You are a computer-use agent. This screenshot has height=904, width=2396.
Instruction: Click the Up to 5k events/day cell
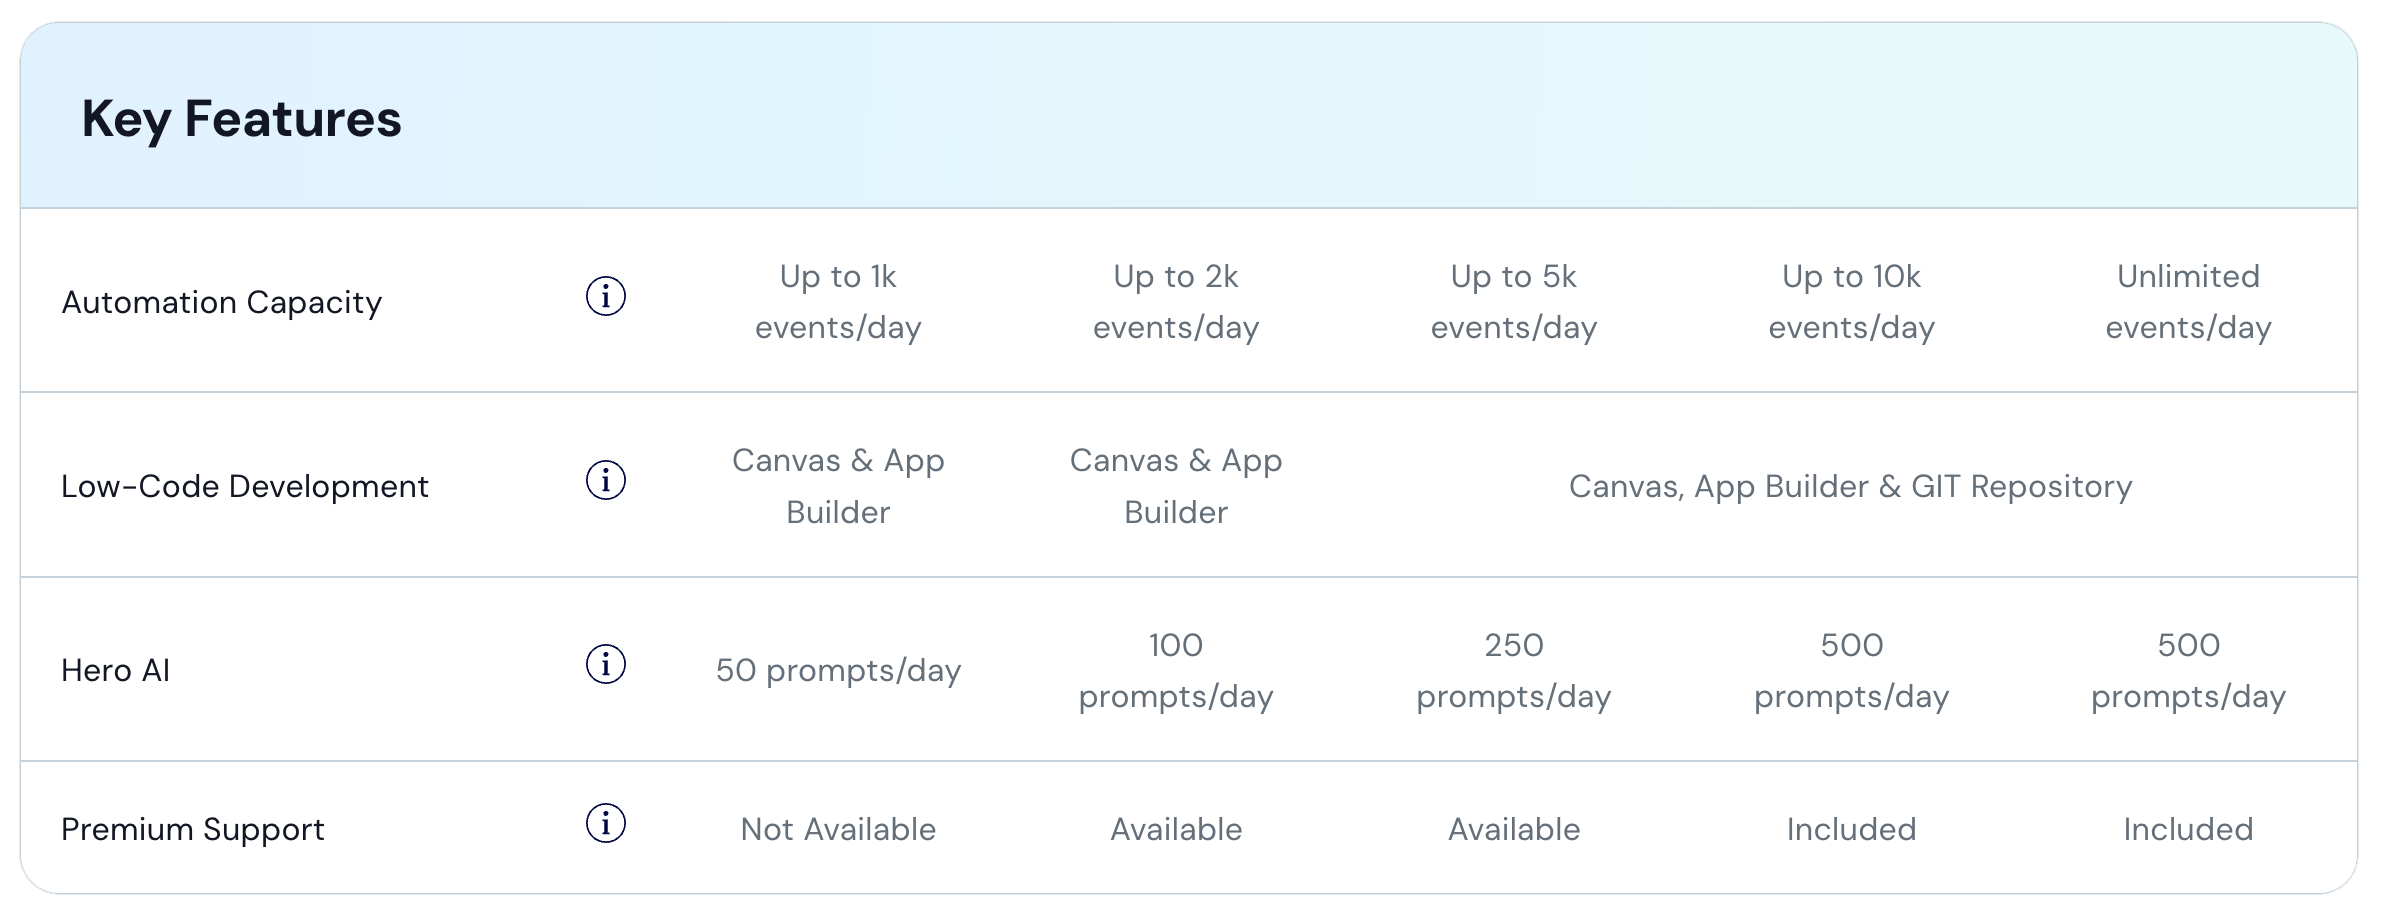[1514, 301]
